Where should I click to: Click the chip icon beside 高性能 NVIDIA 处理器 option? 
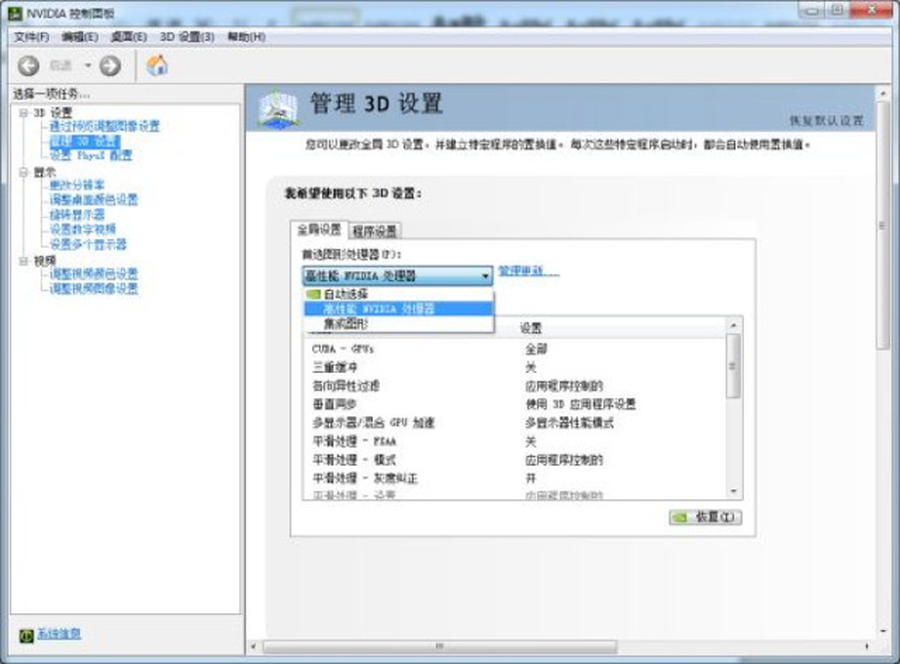(x=316, y=308)
